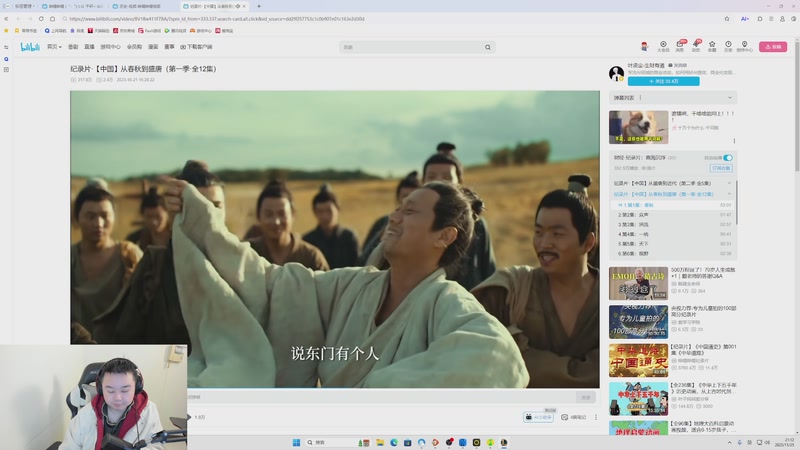Screen dimensions: 800x450
Task: Click the pink upload button
Action: 772,46
